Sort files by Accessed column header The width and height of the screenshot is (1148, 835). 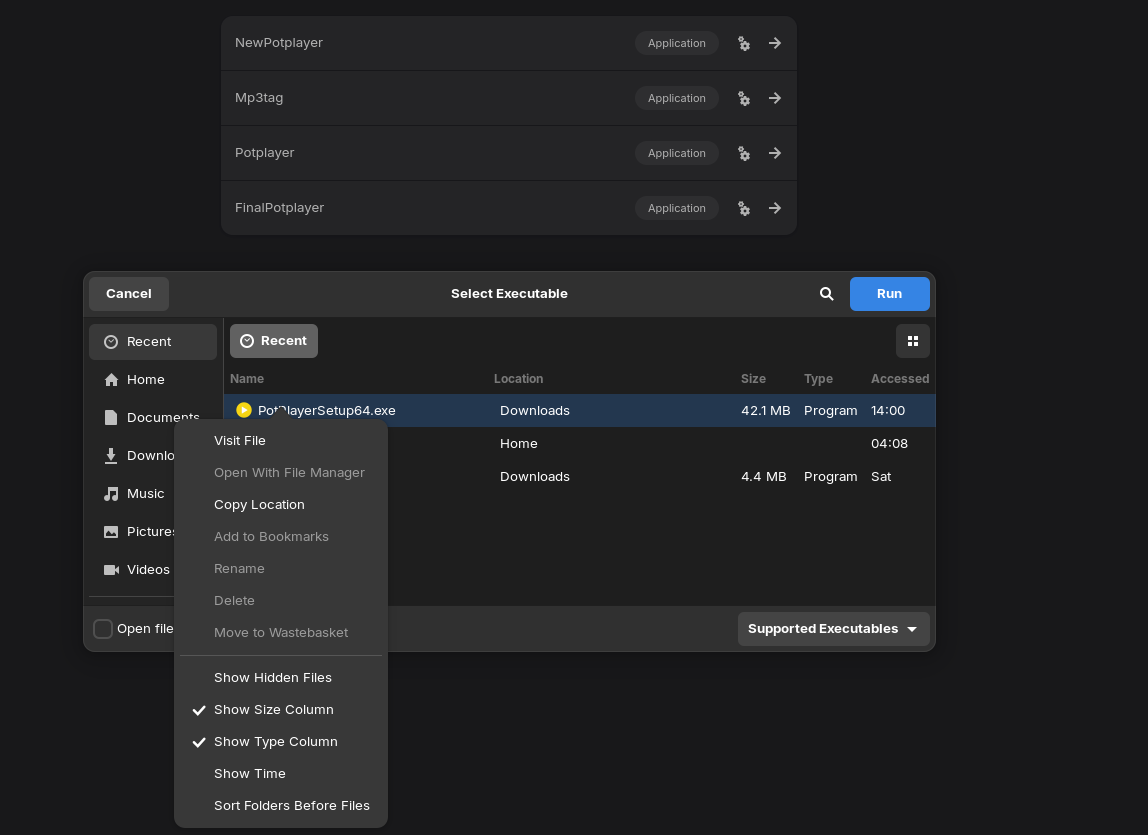point(900,379)
